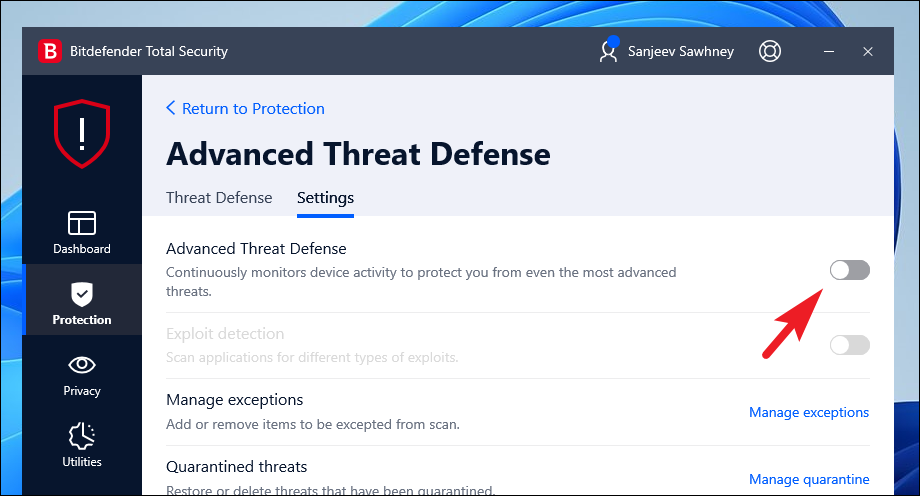The width and height of the screenshot is (920, 496).
Task: Close the Bitdefender Total Security window
Action: (868, 51)
